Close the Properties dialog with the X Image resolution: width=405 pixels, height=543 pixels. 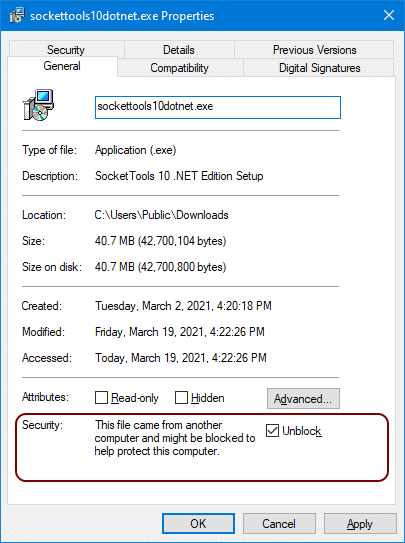(389, 15)
